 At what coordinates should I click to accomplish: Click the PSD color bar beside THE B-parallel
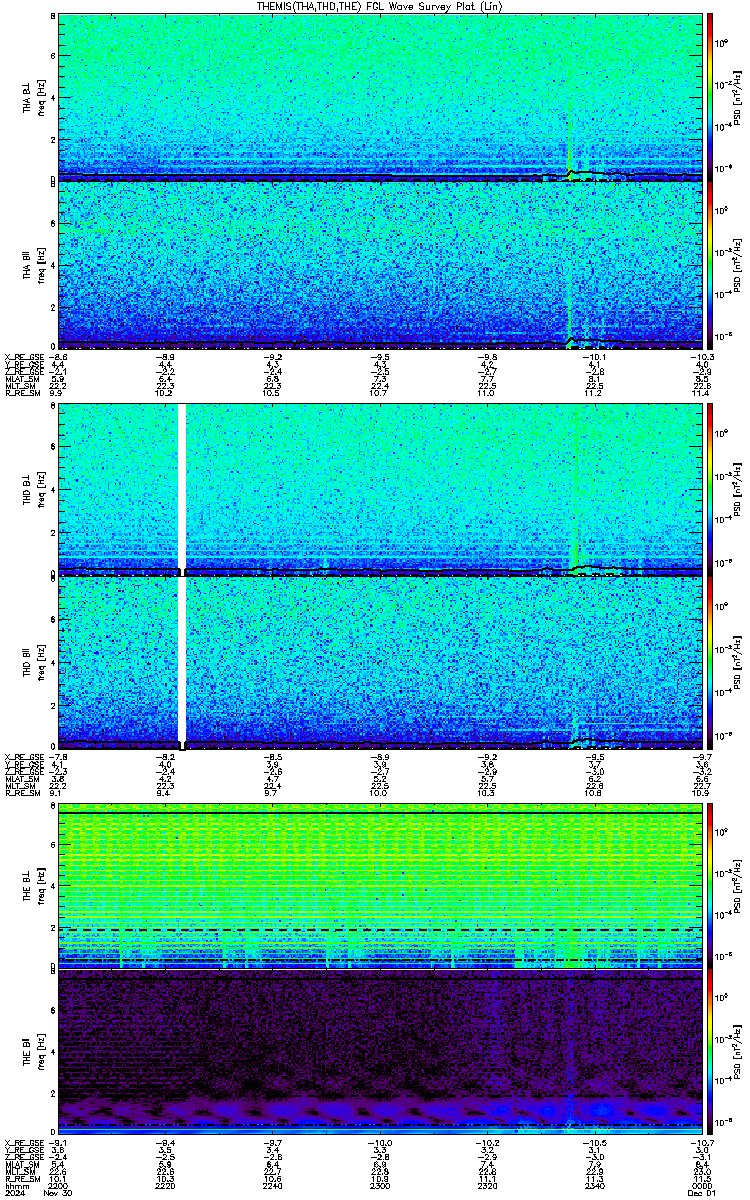tap(711, 1053)
